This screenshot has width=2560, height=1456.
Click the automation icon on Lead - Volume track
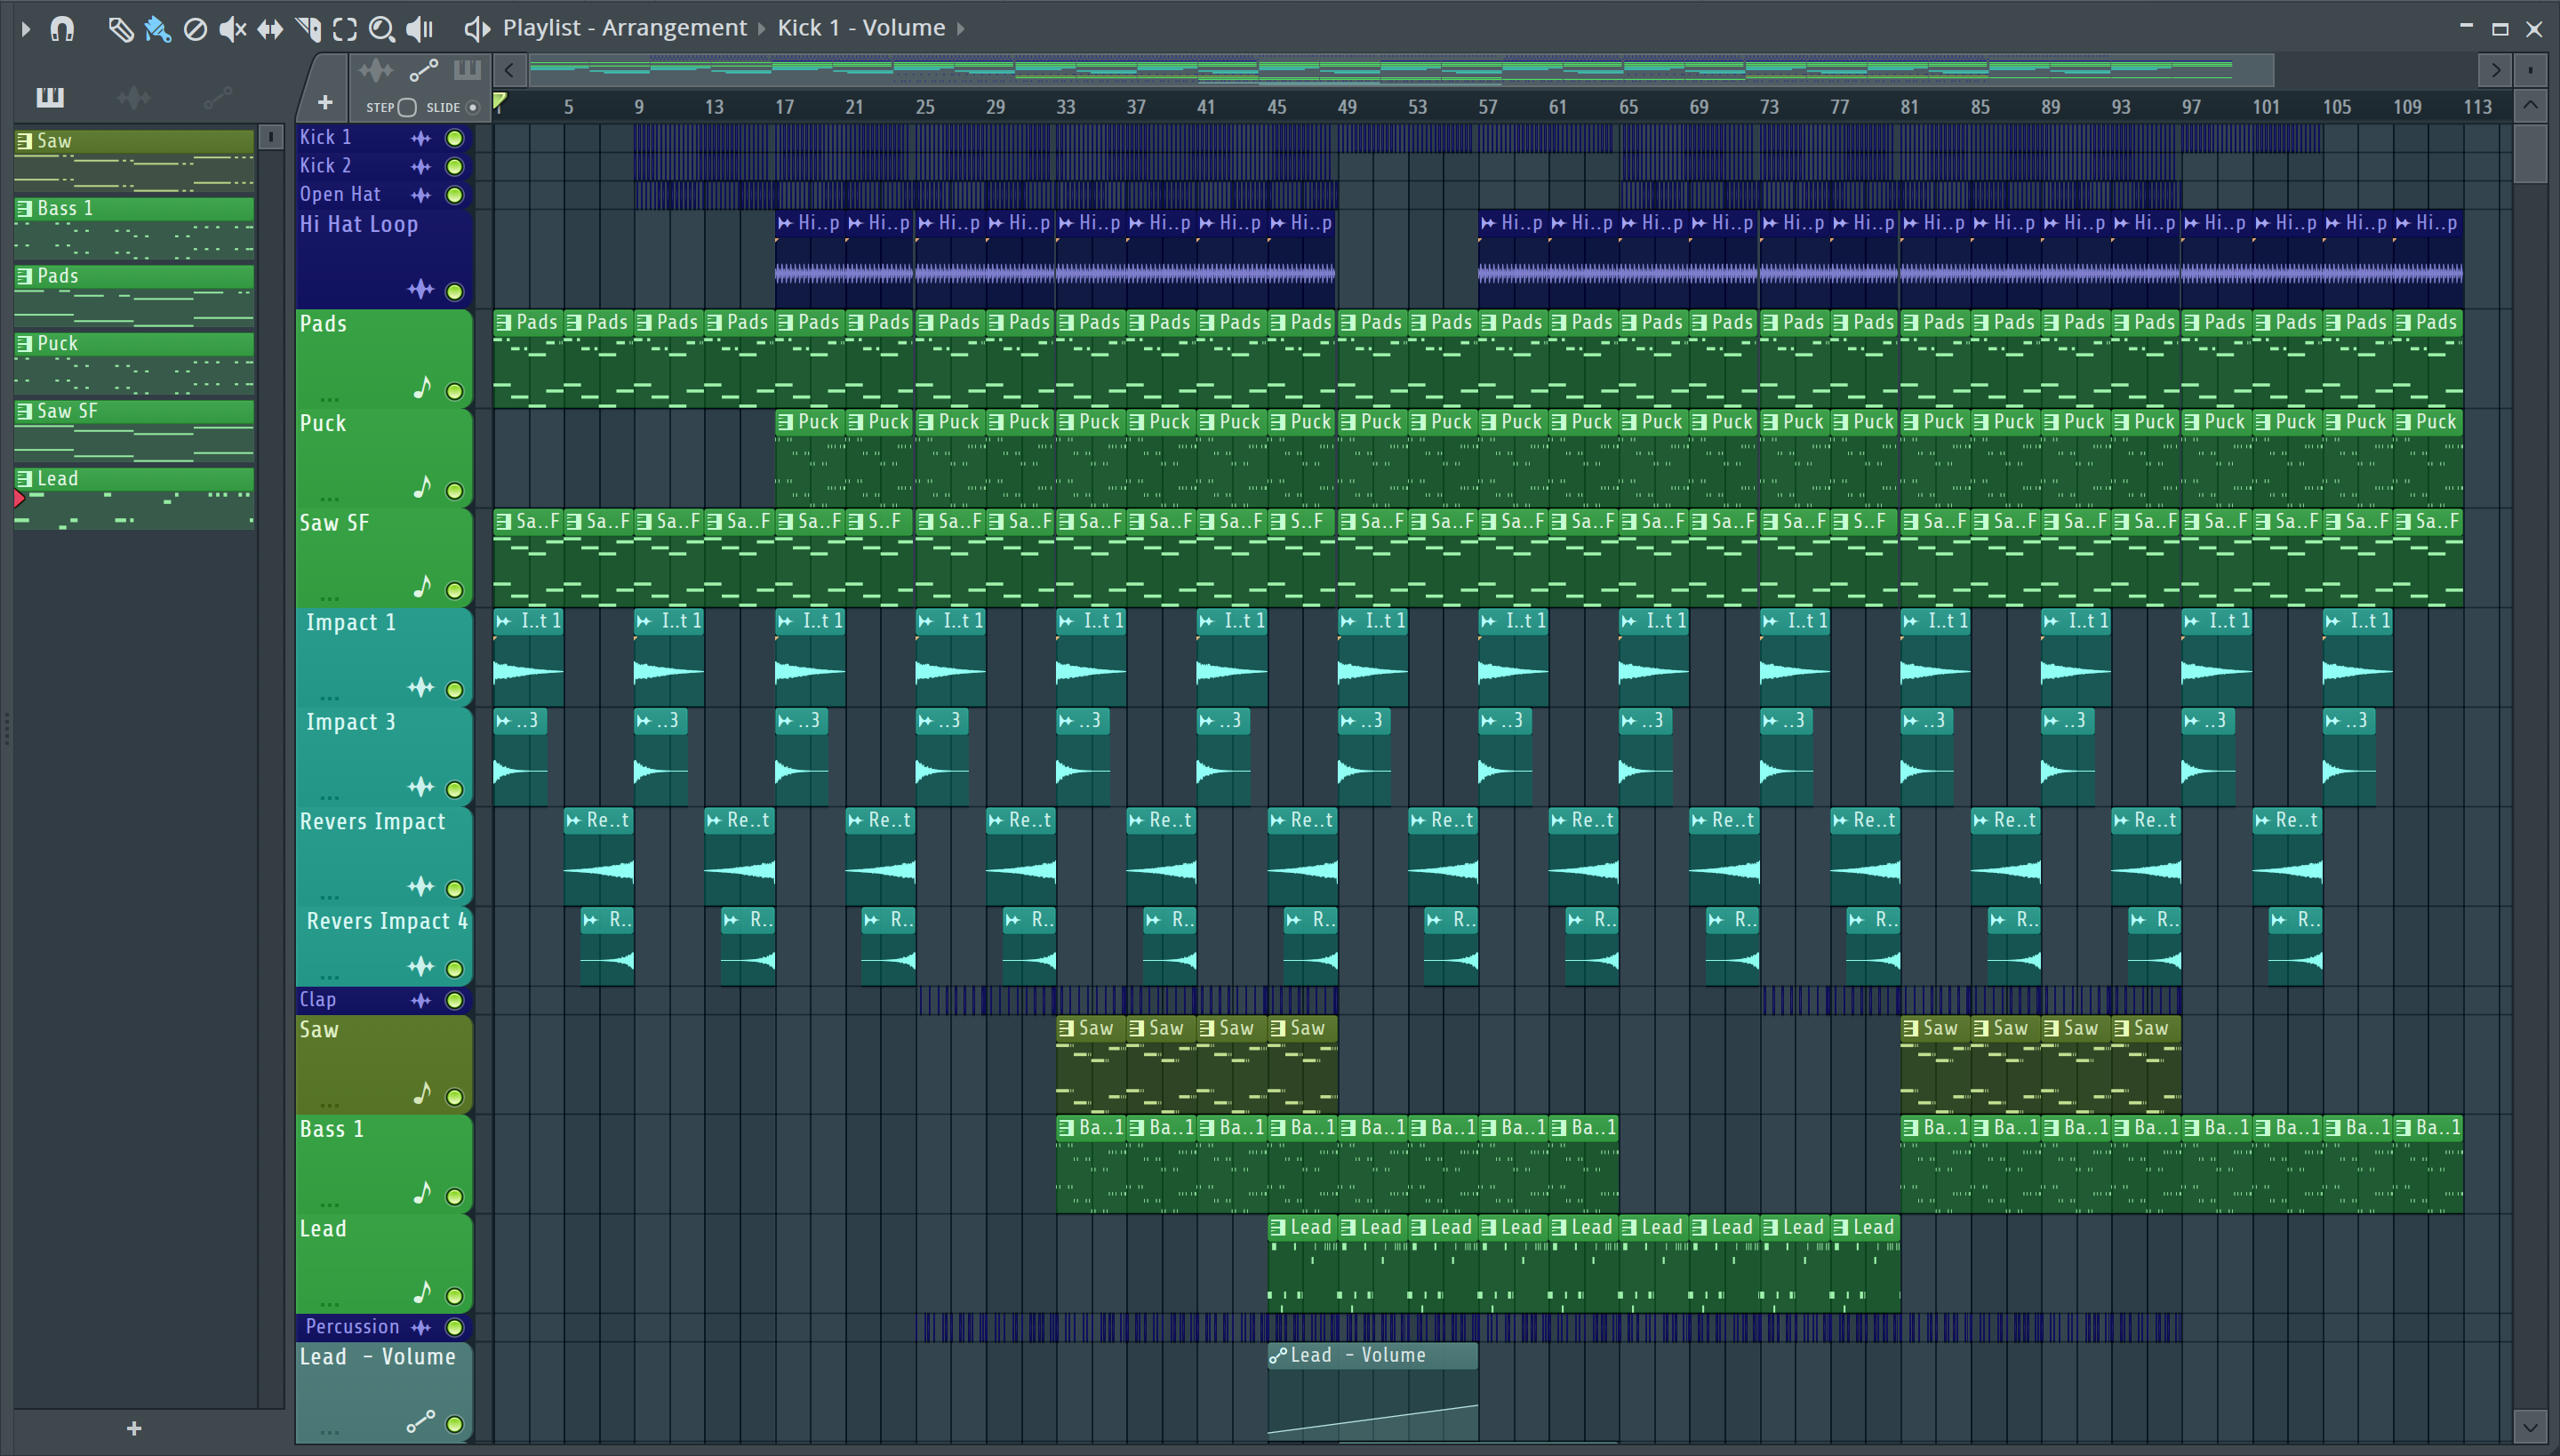click(x=421, y=1421)
